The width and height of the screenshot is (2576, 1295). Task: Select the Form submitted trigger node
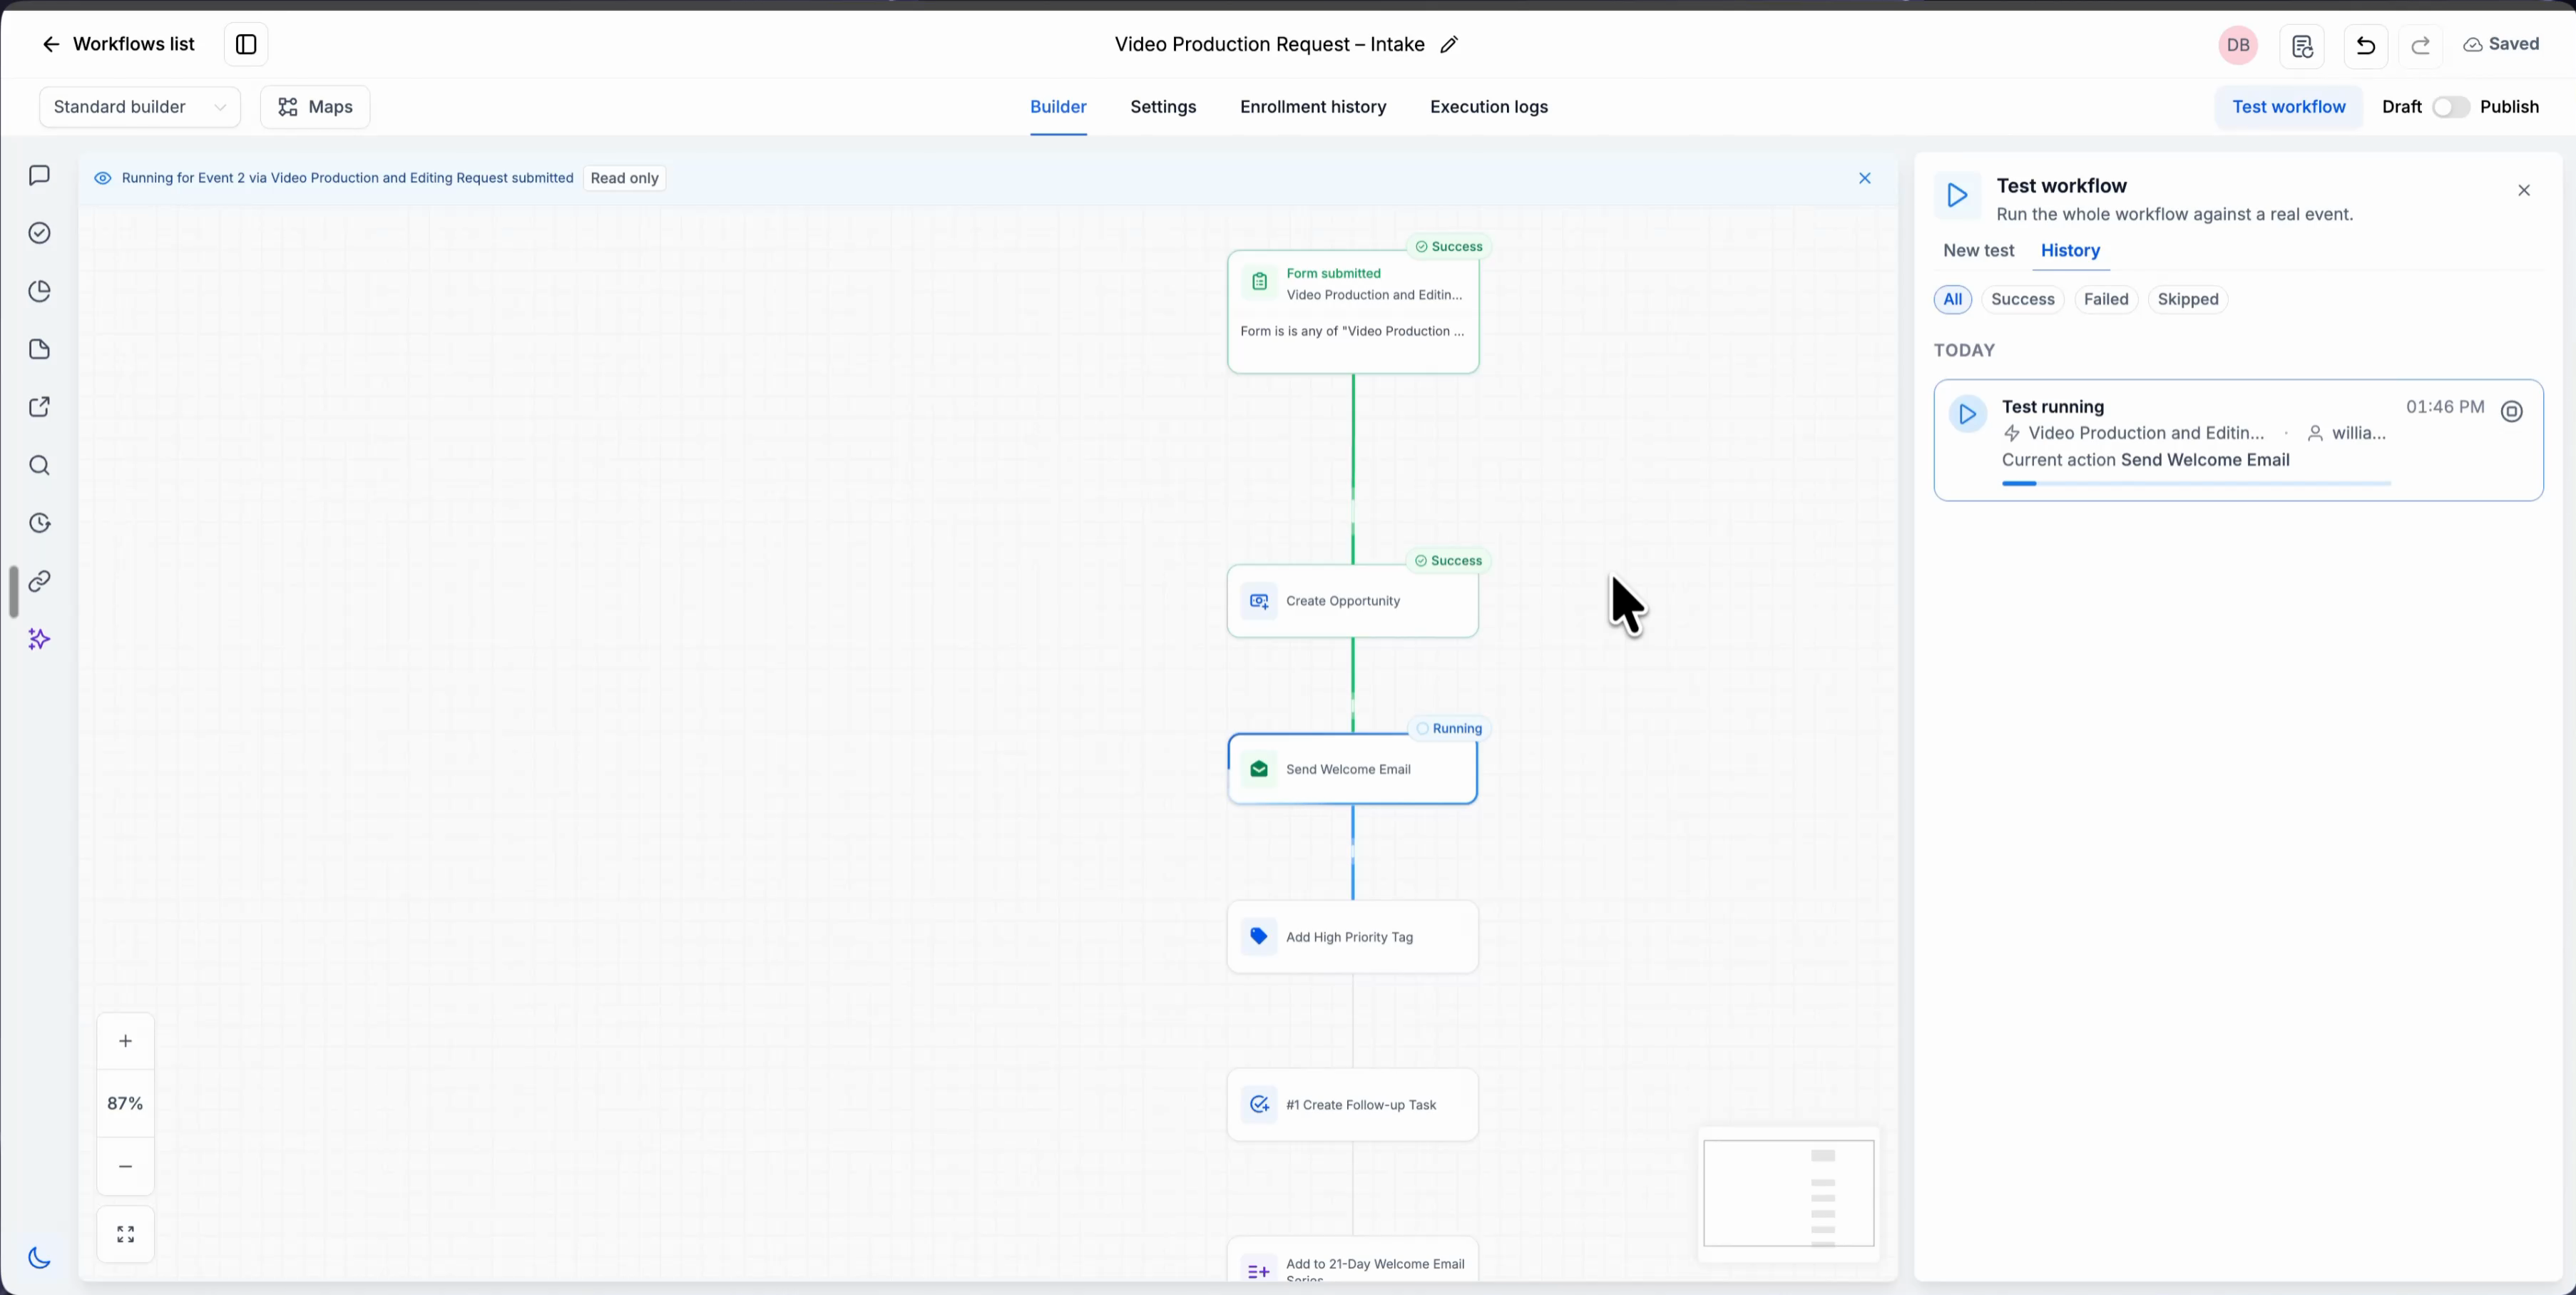[x=1353, y=311]
